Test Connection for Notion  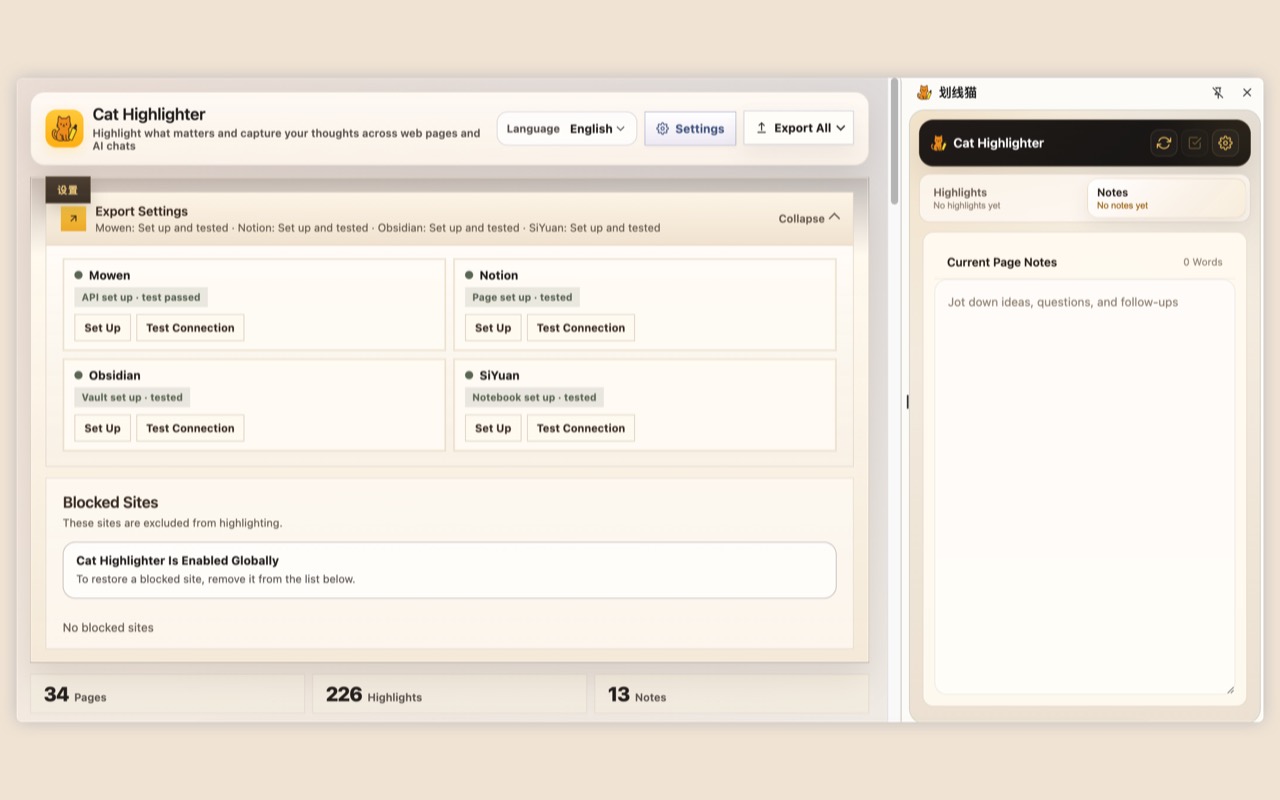(581, 328)
